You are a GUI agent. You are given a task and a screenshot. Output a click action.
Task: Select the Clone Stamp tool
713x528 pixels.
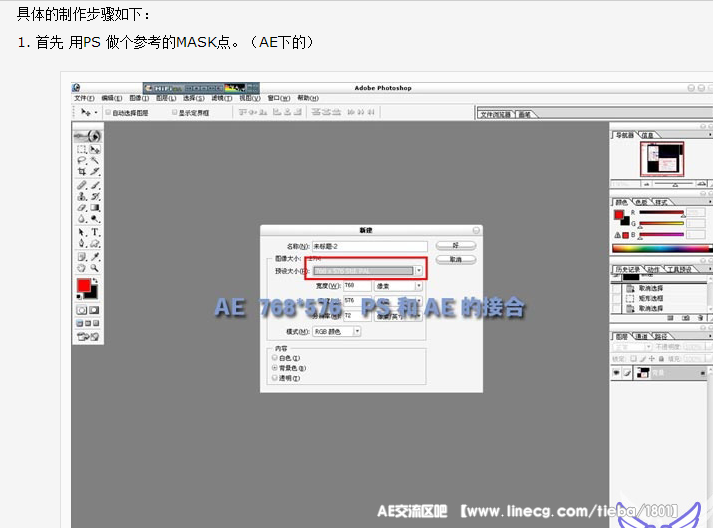[x=82, y=196]
